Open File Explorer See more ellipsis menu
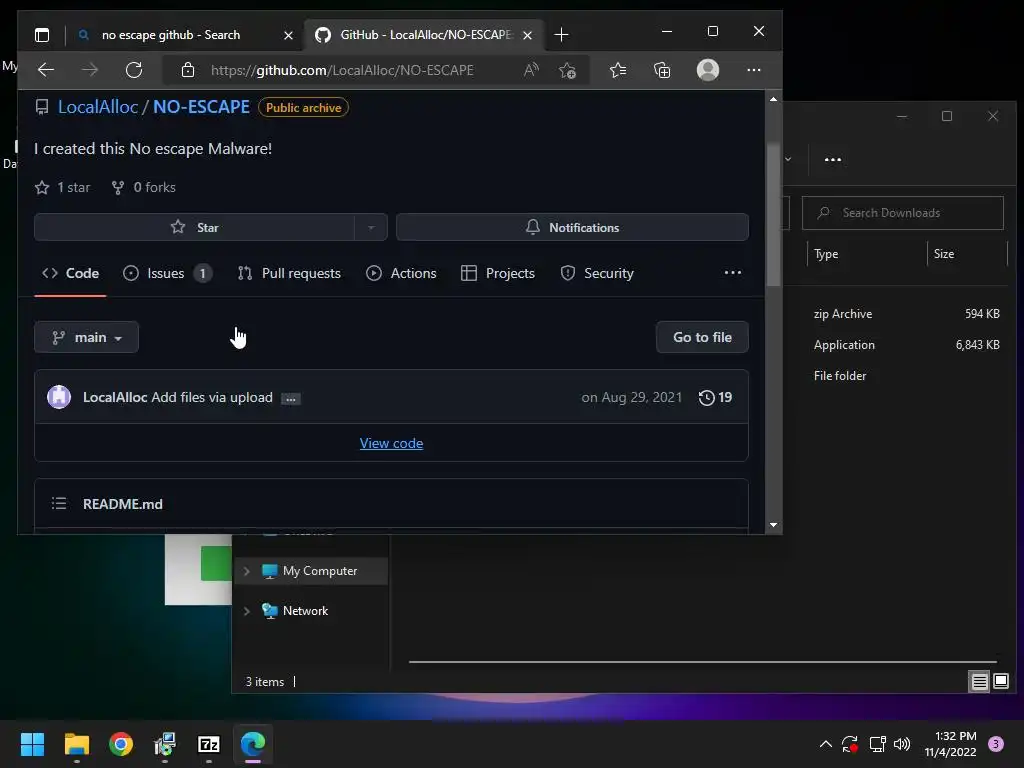 click(833, 159)
